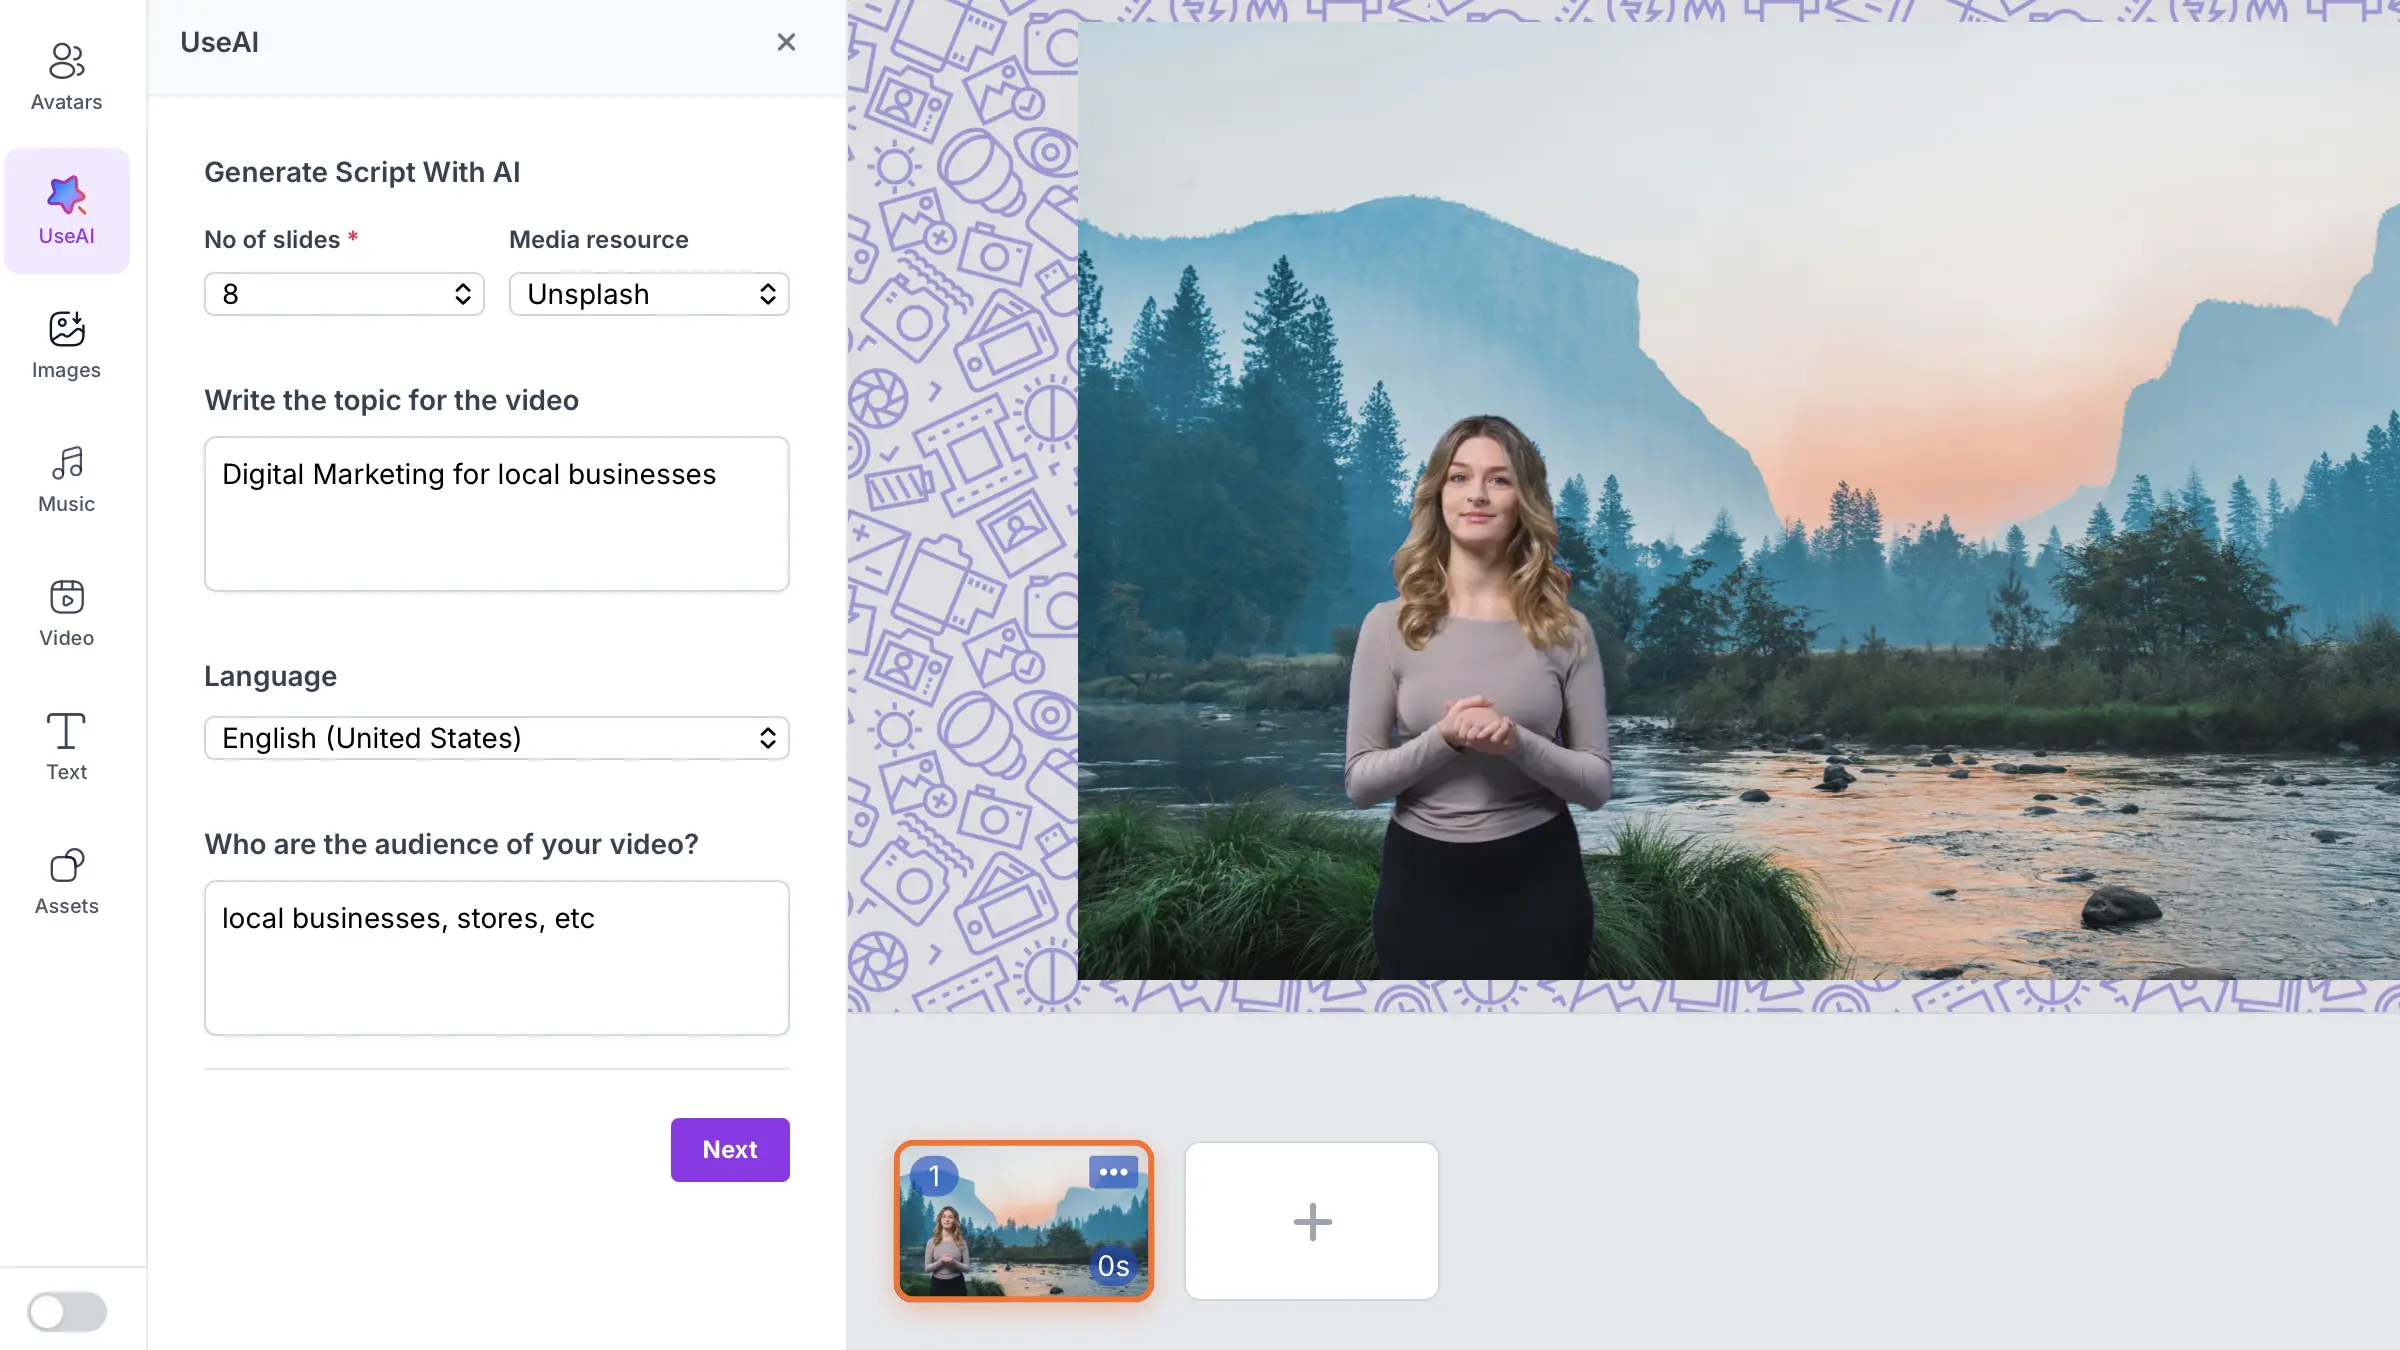Toggle the switch in the bottom left corner
This screenshot has height=1350, width=2400.
(x=66, y=1312)
